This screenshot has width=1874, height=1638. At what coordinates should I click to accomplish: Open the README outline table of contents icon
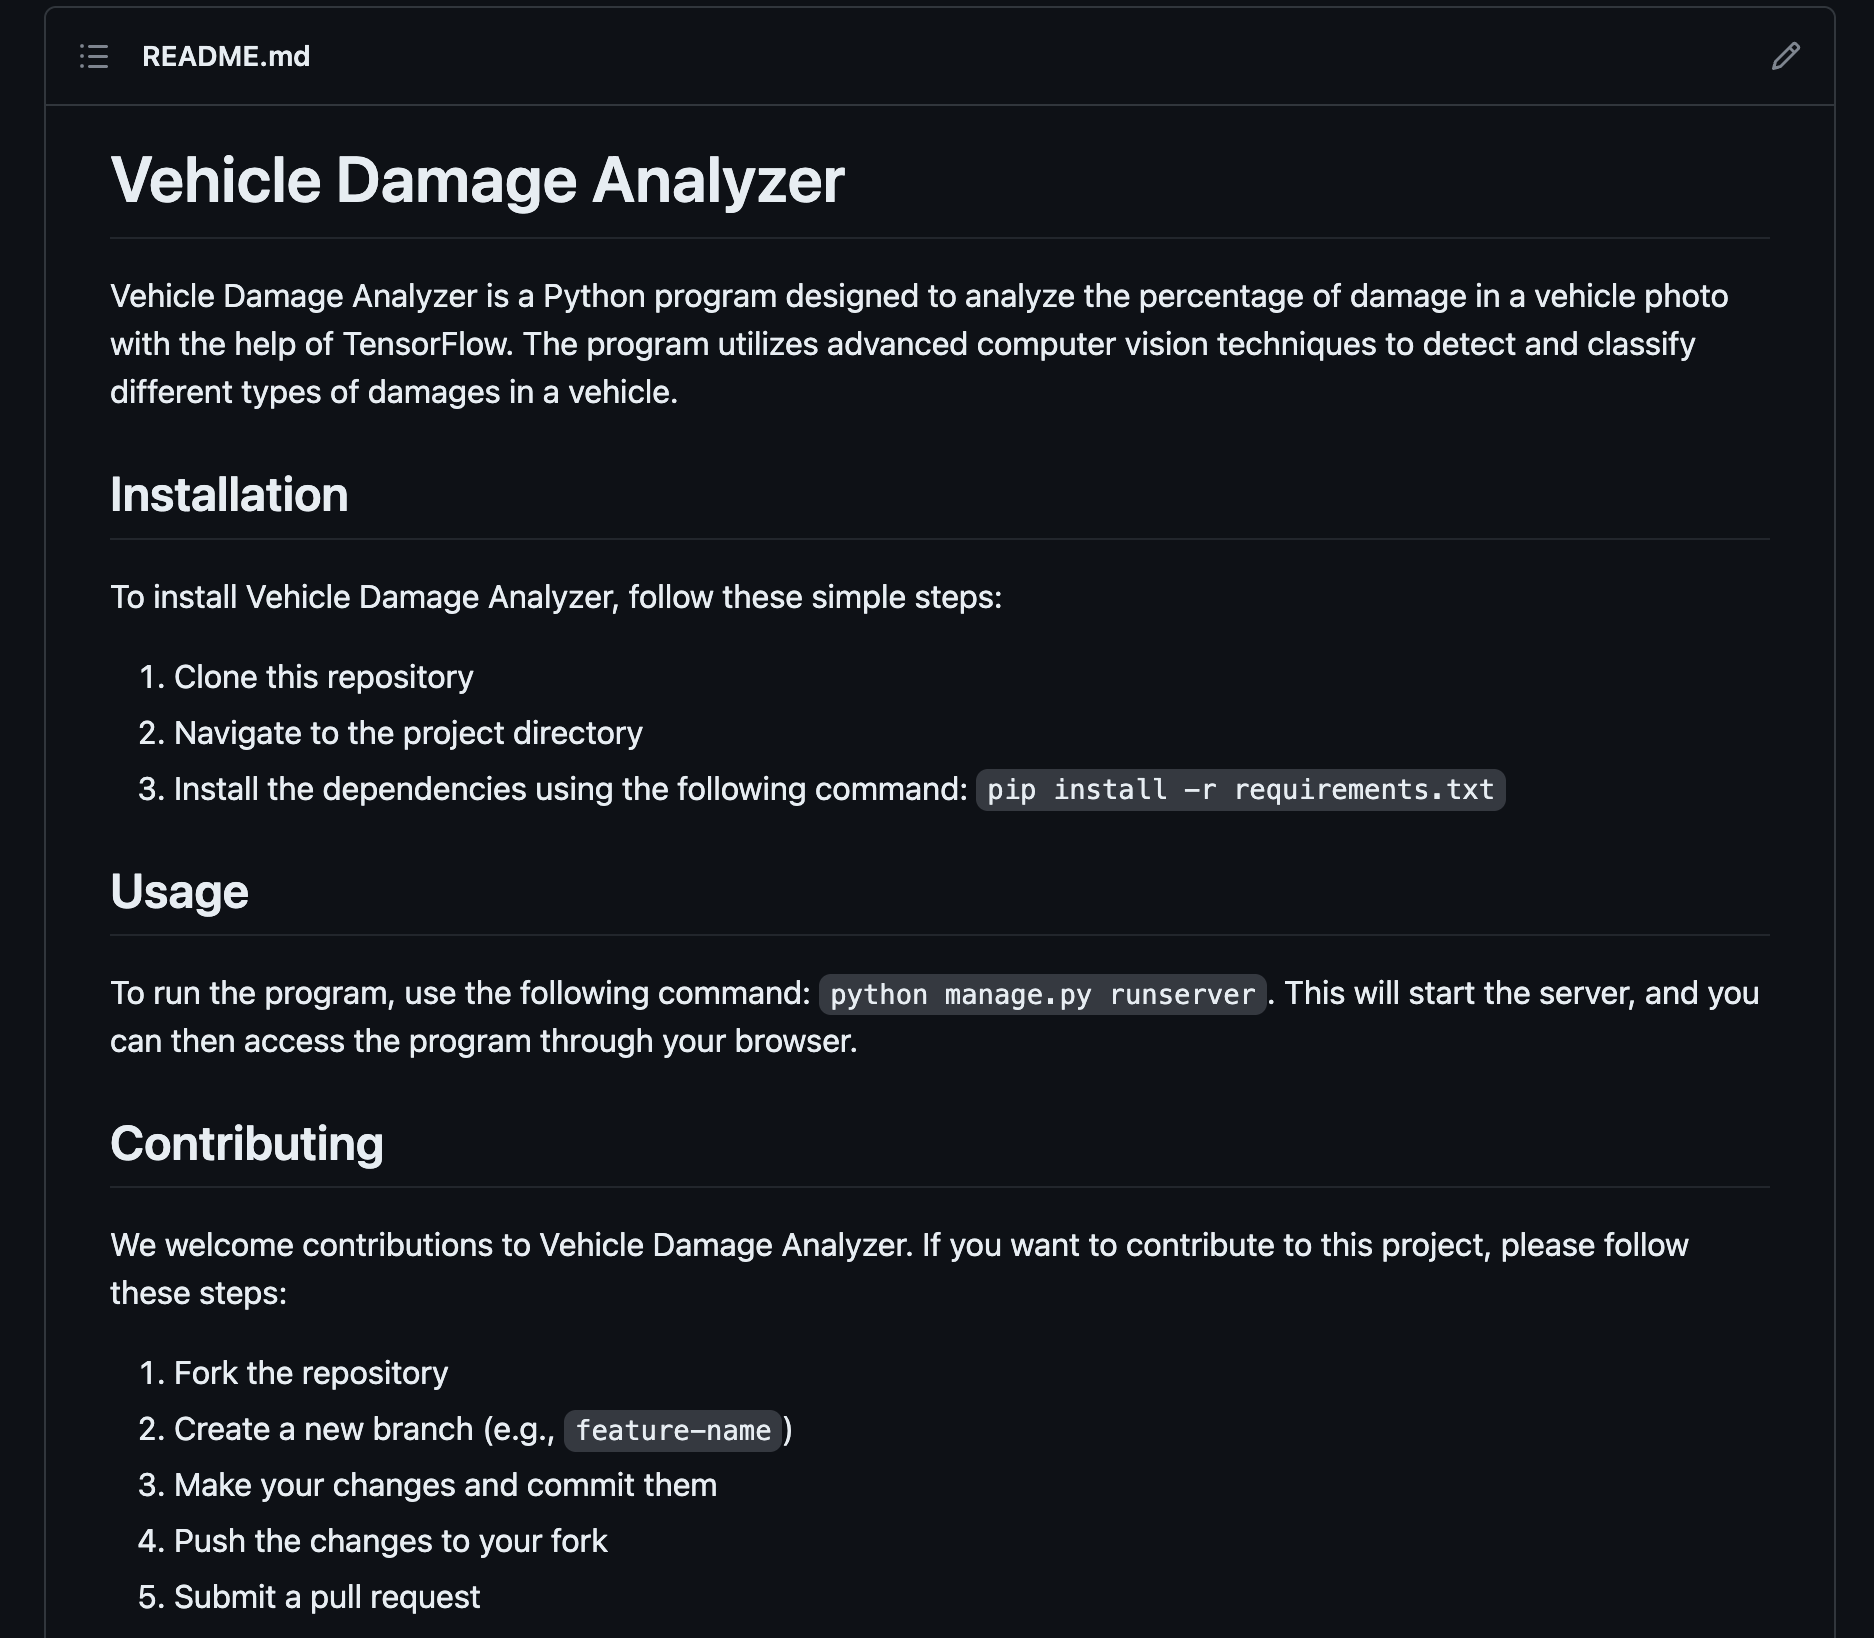(x=94, y=56)
